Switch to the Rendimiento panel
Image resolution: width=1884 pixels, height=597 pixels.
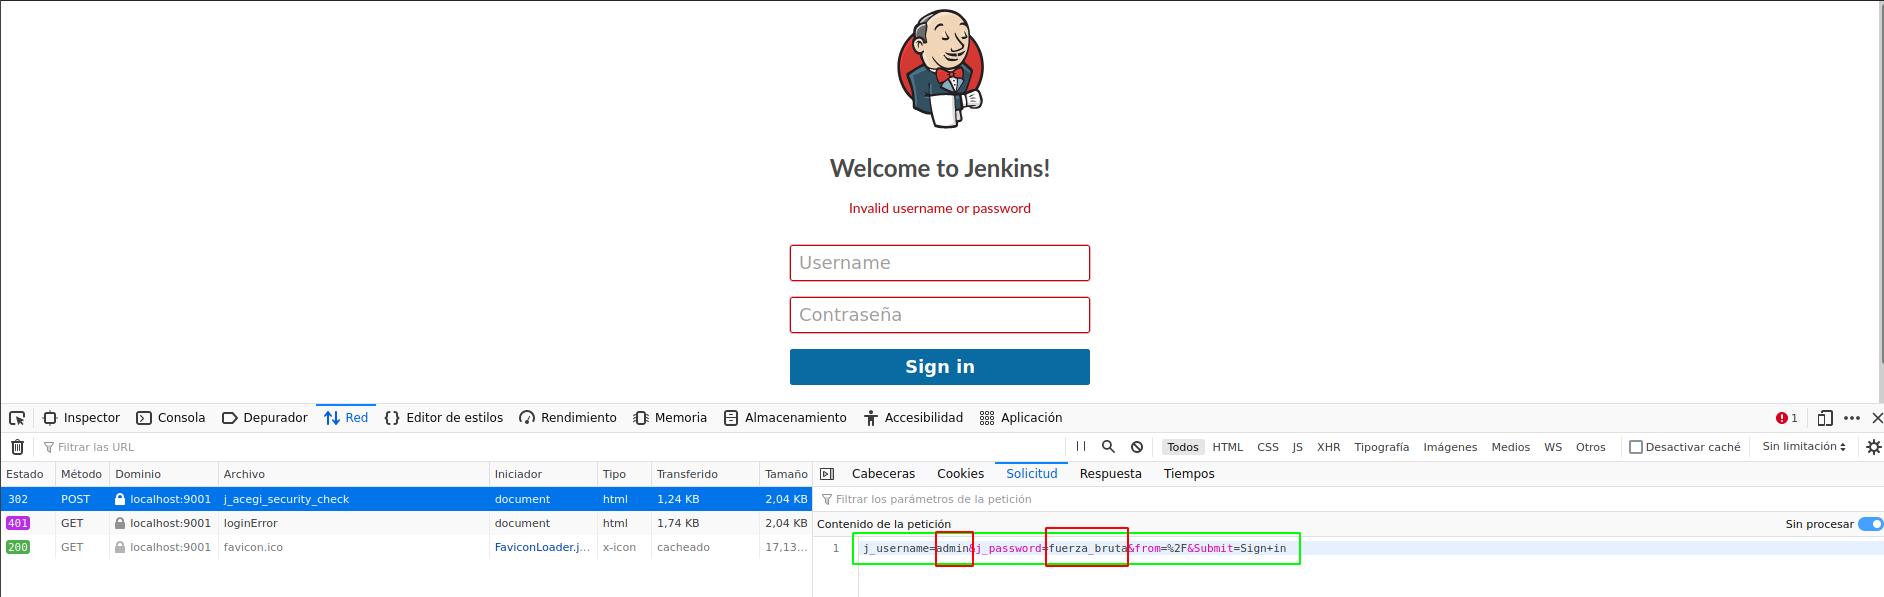[567, 418]
